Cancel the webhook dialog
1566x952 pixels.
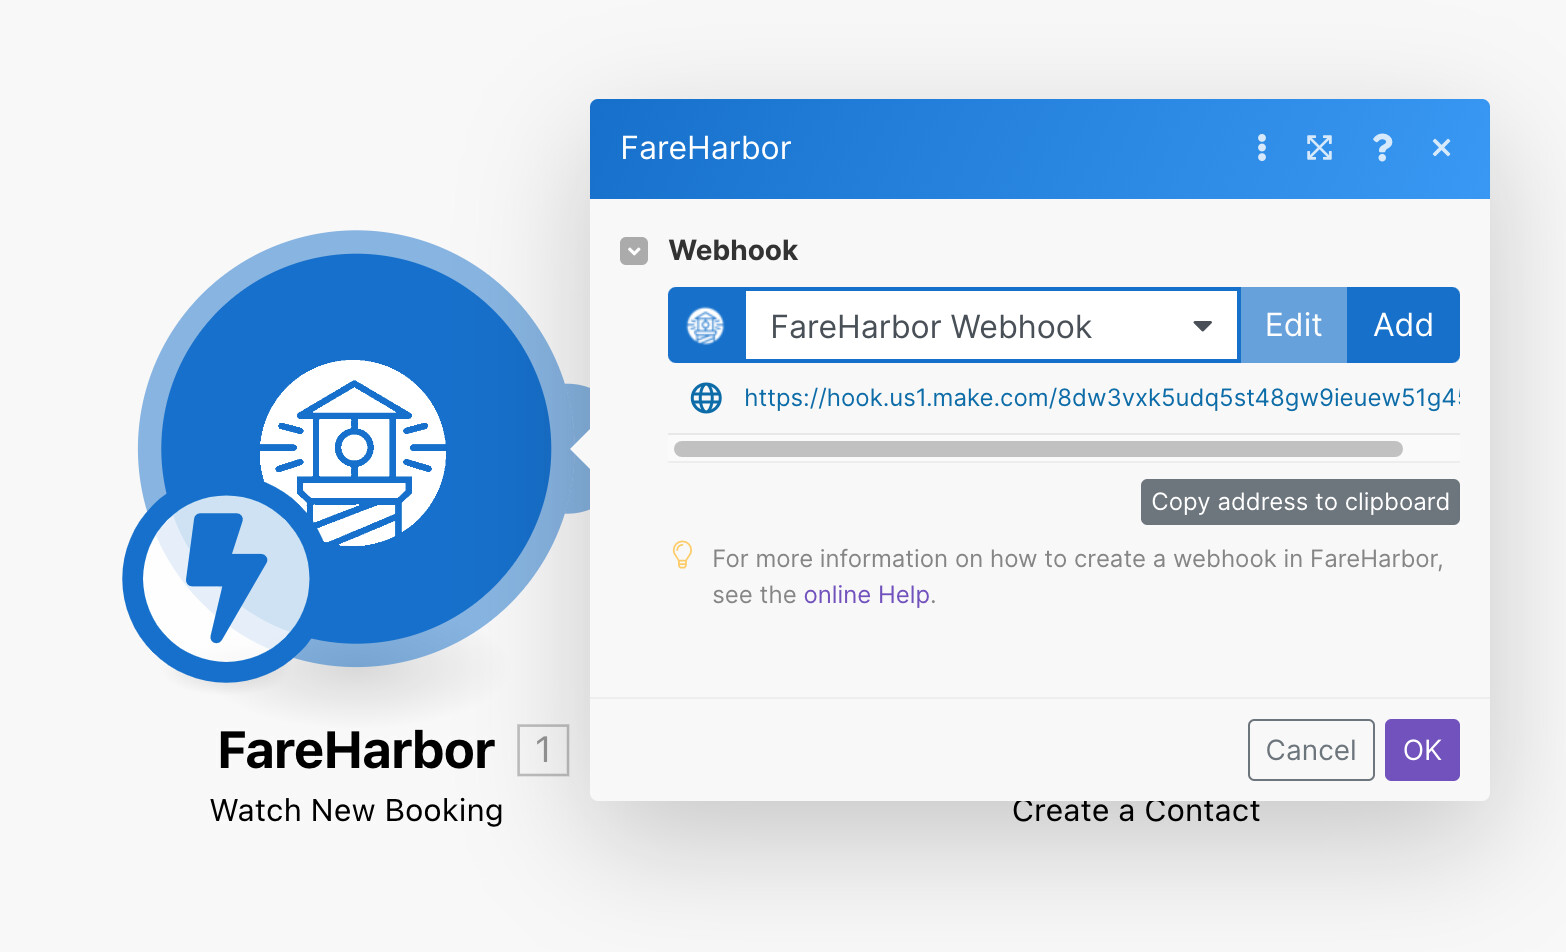tap(1311, 750)
